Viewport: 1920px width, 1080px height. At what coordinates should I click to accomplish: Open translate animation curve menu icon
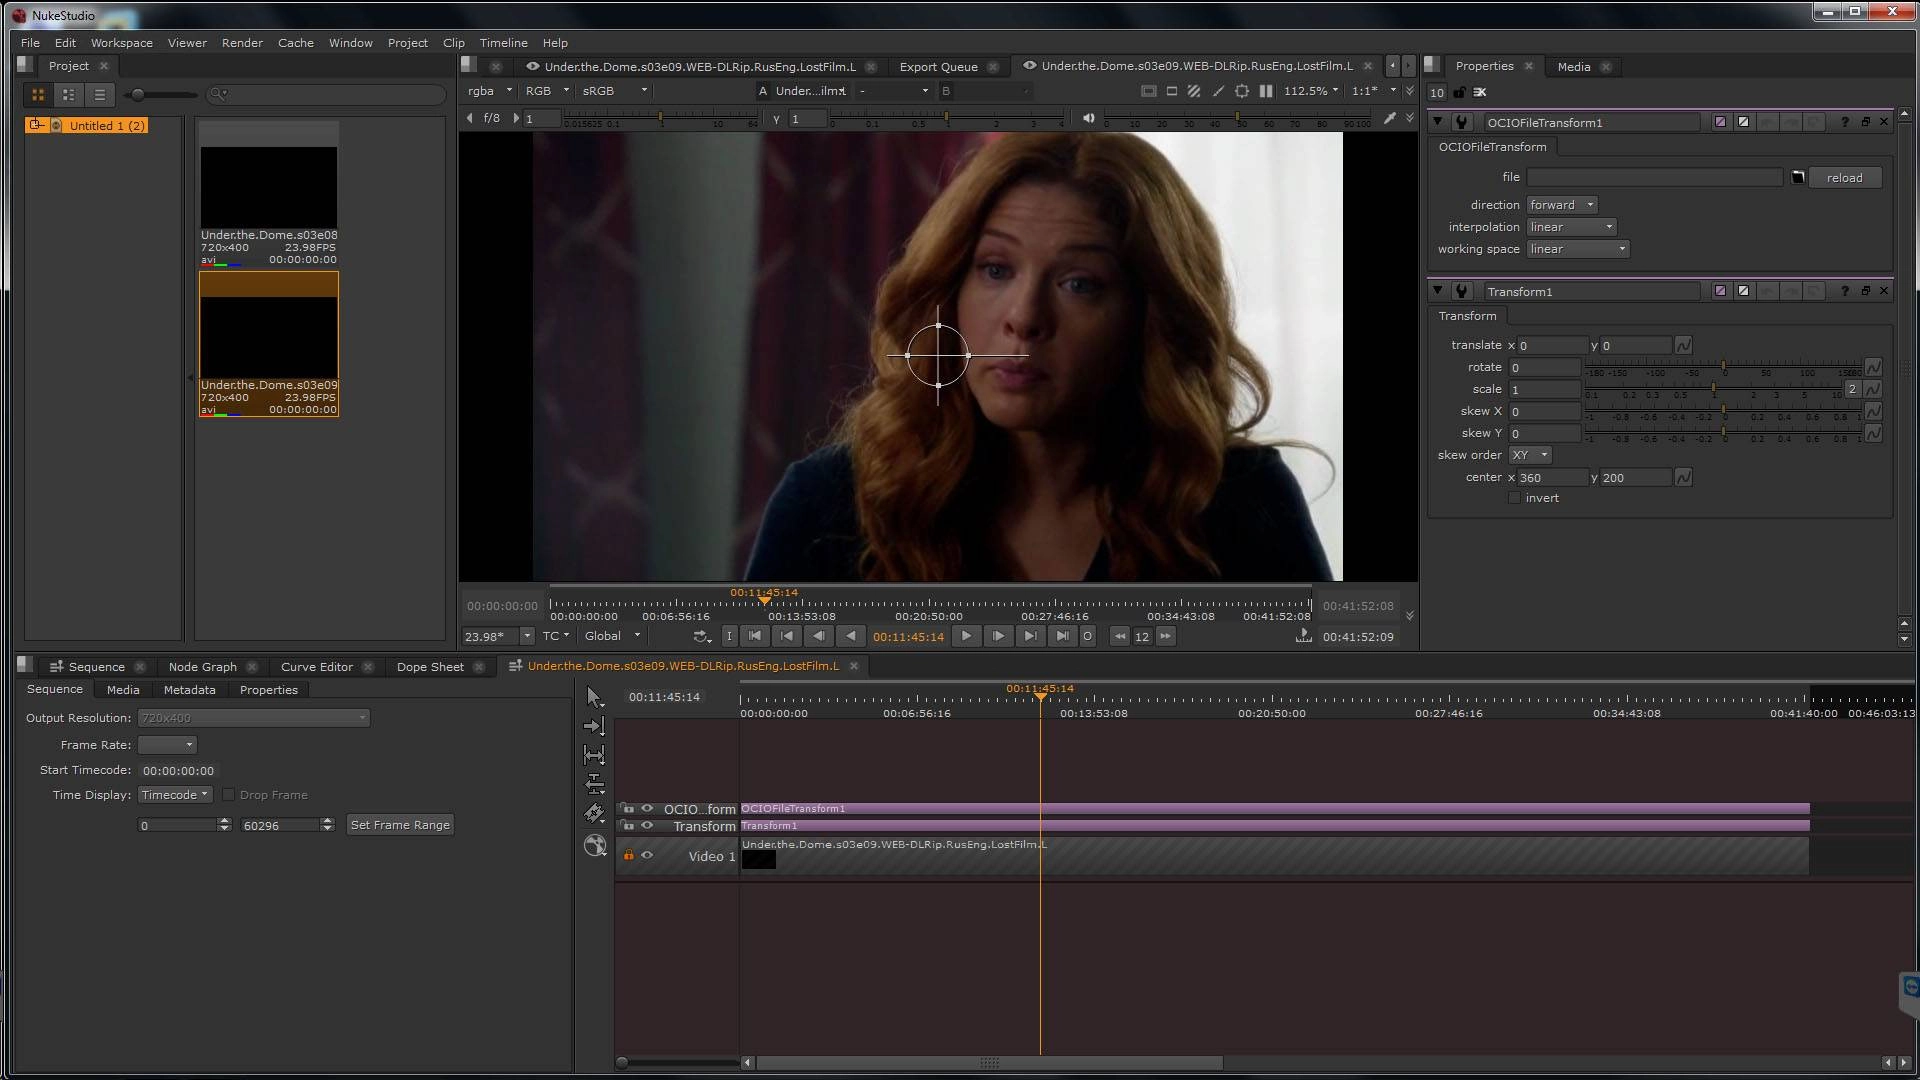coord(1683,345)
